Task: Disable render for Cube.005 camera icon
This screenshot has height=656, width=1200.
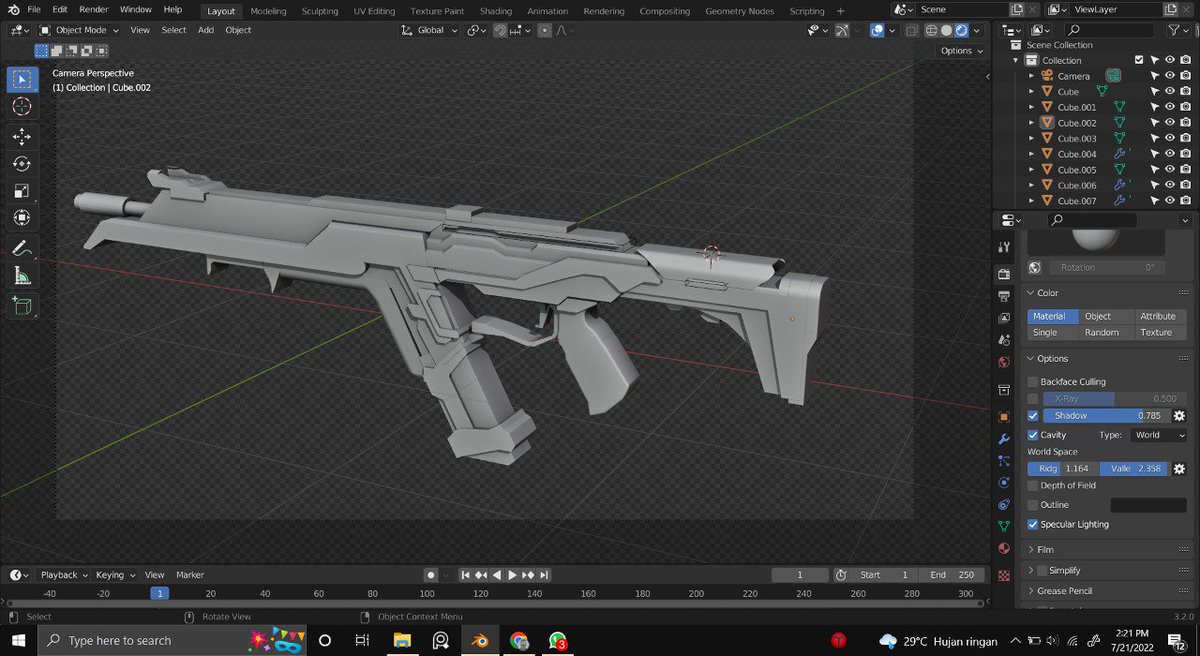Action: point(1185,170)
